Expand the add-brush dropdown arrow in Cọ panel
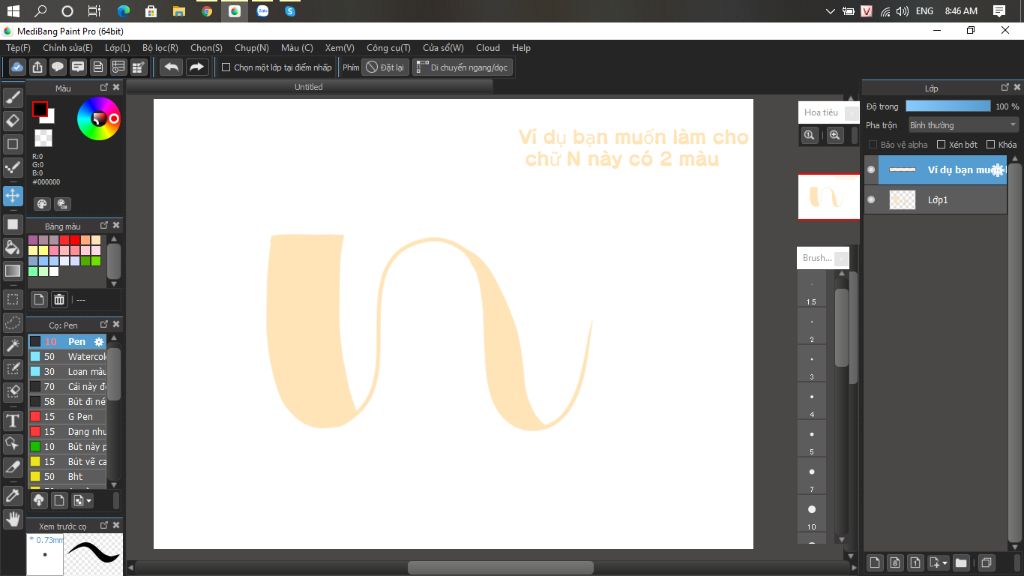Screen dimensions: 1024x576 [89, 501]
